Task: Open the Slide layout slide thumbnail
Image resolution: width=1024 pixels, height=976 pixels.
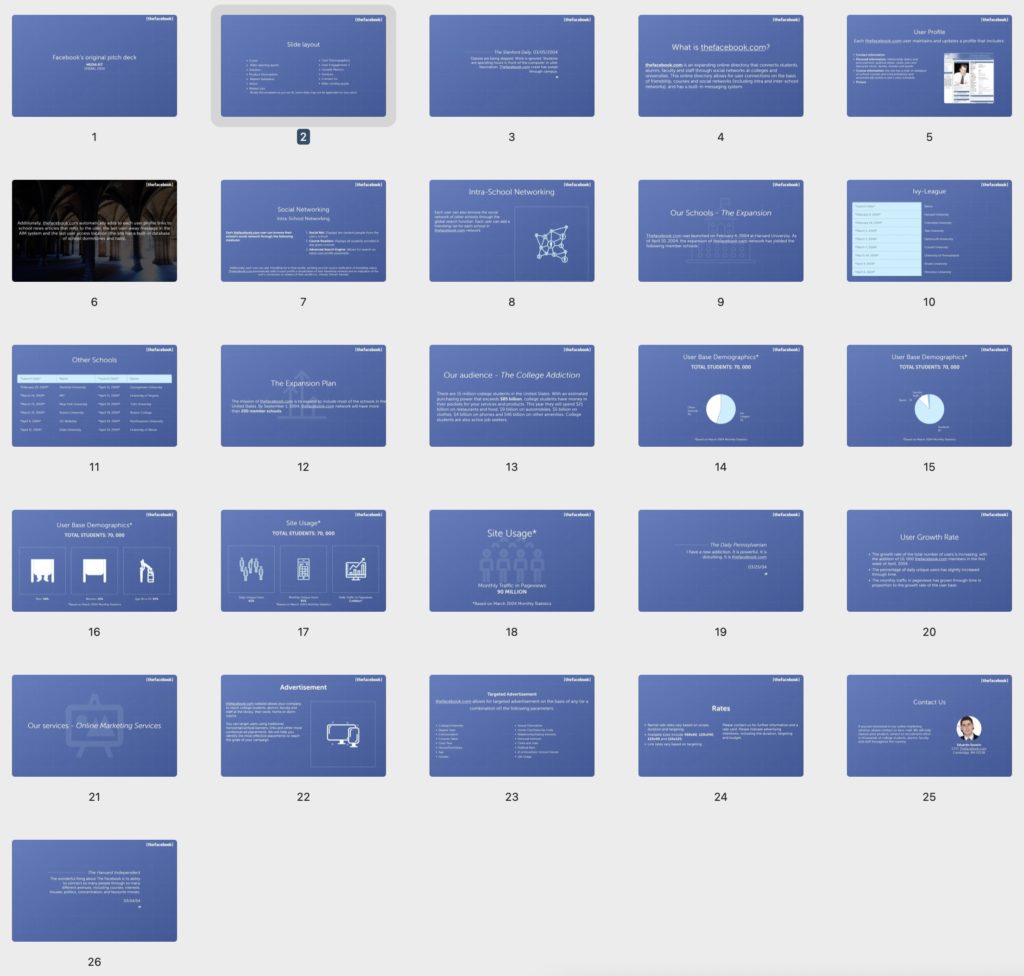Action: coord(303,66)
